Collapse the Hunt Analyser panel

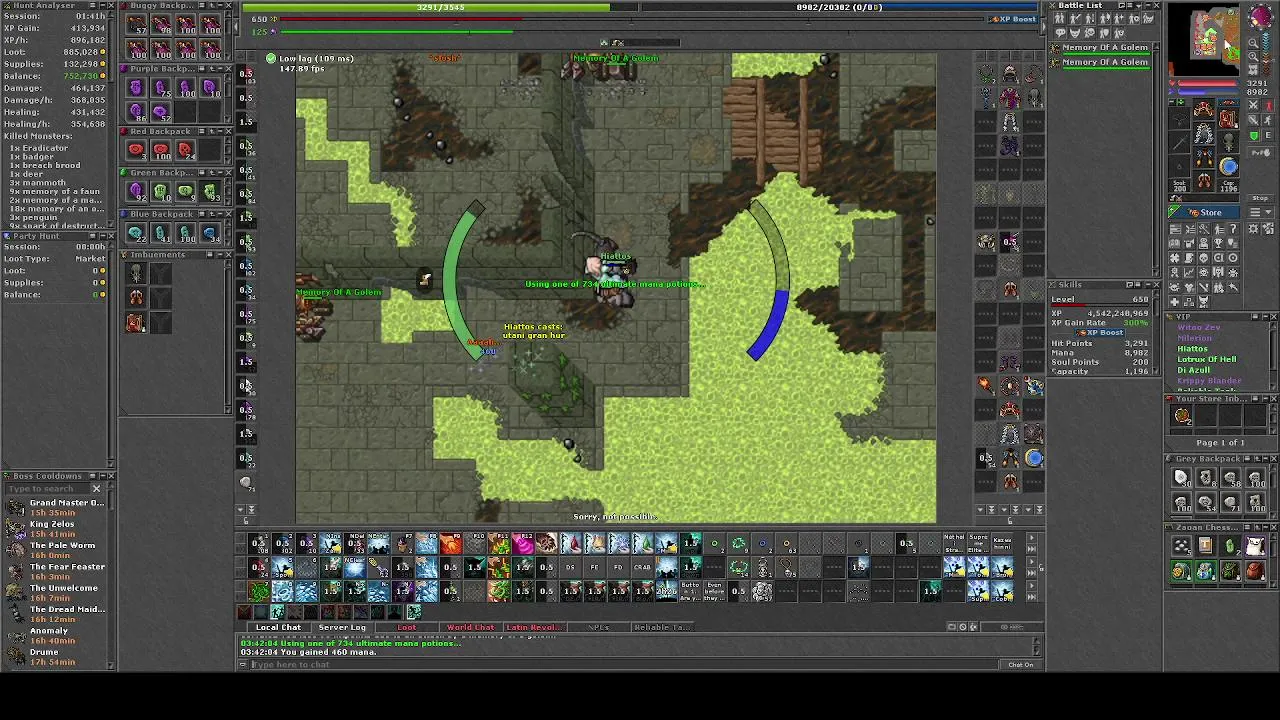point(102,6)
